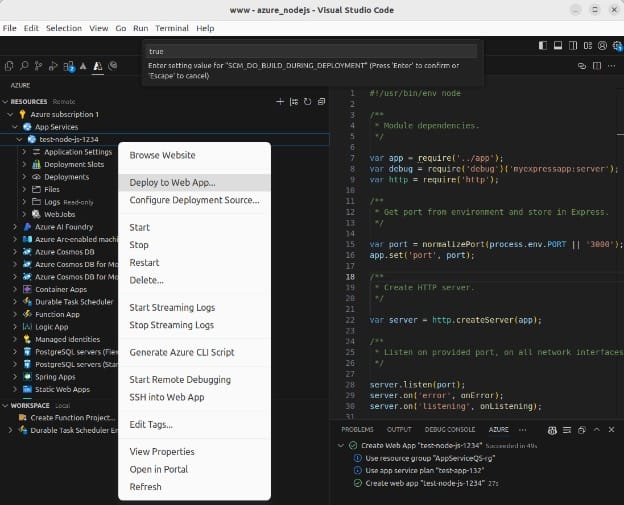The width and height of the screenshot is (624, 505).
Task: Collapse all in the Resources tree
Action: tap(322, 102)
